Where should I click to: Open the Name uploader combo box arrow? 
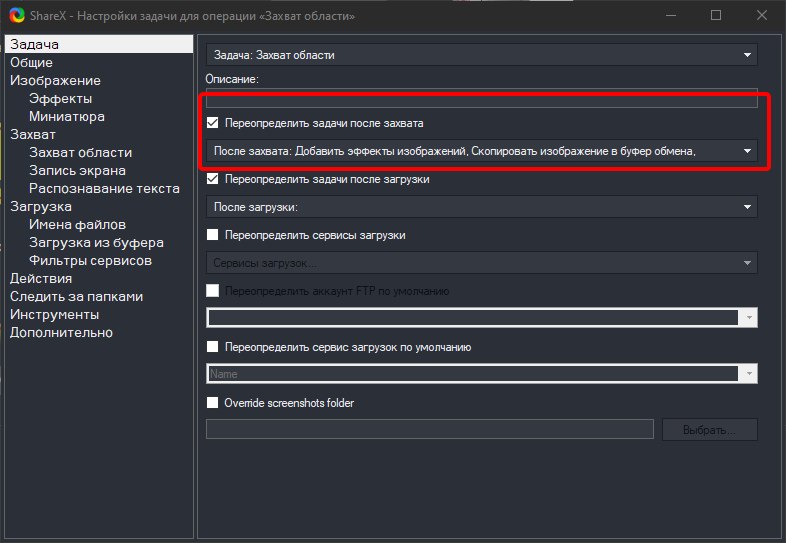748,374
